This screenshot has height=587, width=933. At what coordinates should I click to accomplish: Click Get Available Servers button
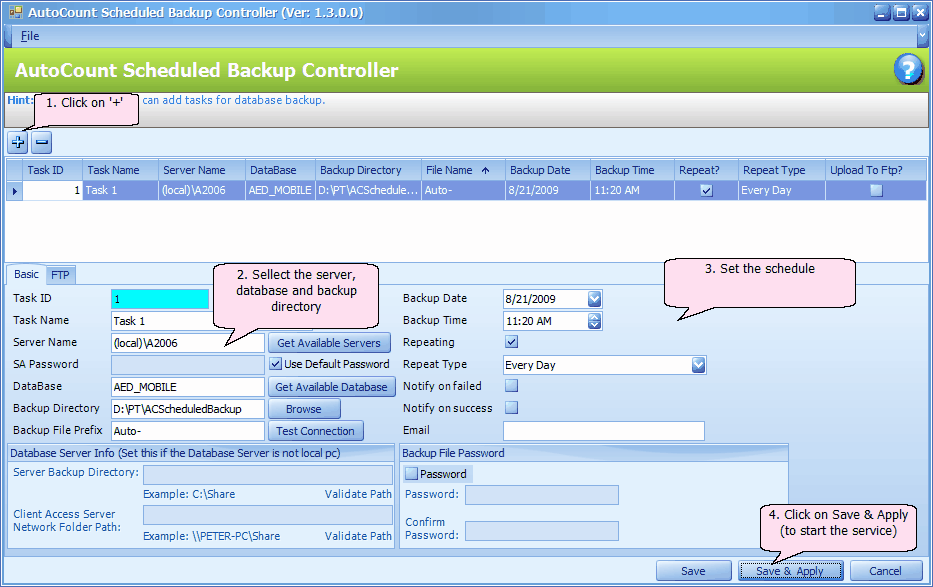(329, 343)
